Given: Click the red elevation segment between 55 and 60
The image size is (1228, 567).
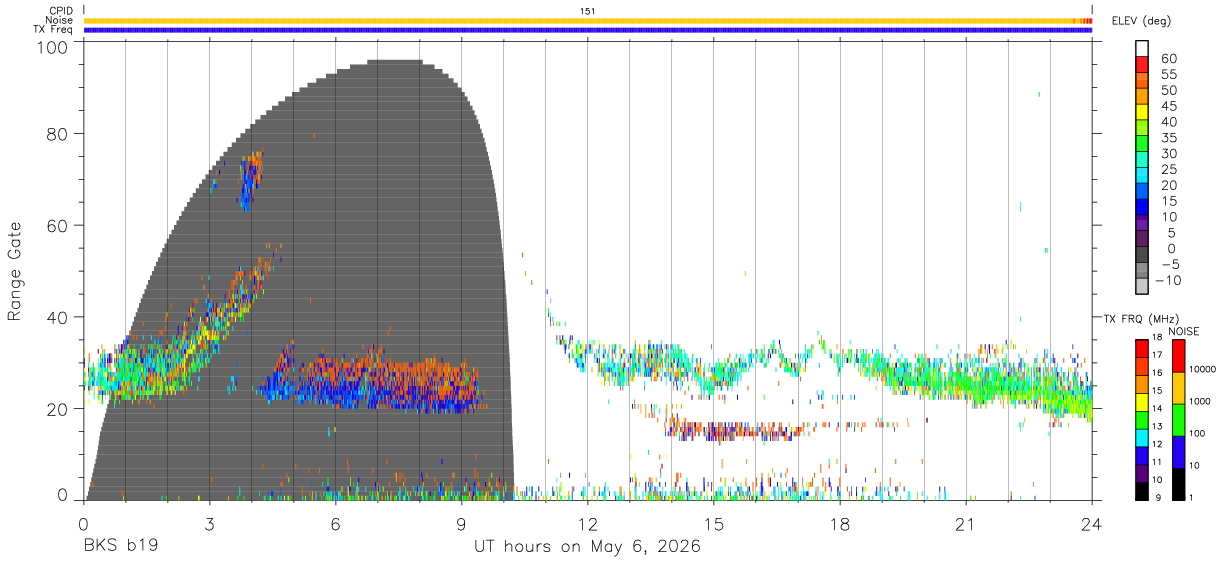Looking at the screenshot, I should click(1142, 65).
